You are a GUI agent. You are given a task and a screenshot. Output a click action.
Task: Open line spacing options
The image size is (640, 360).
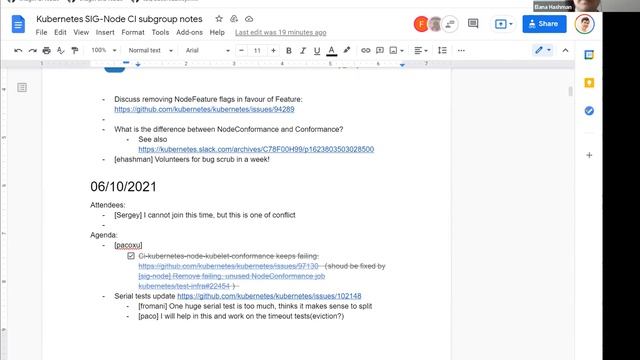point(442,51)
